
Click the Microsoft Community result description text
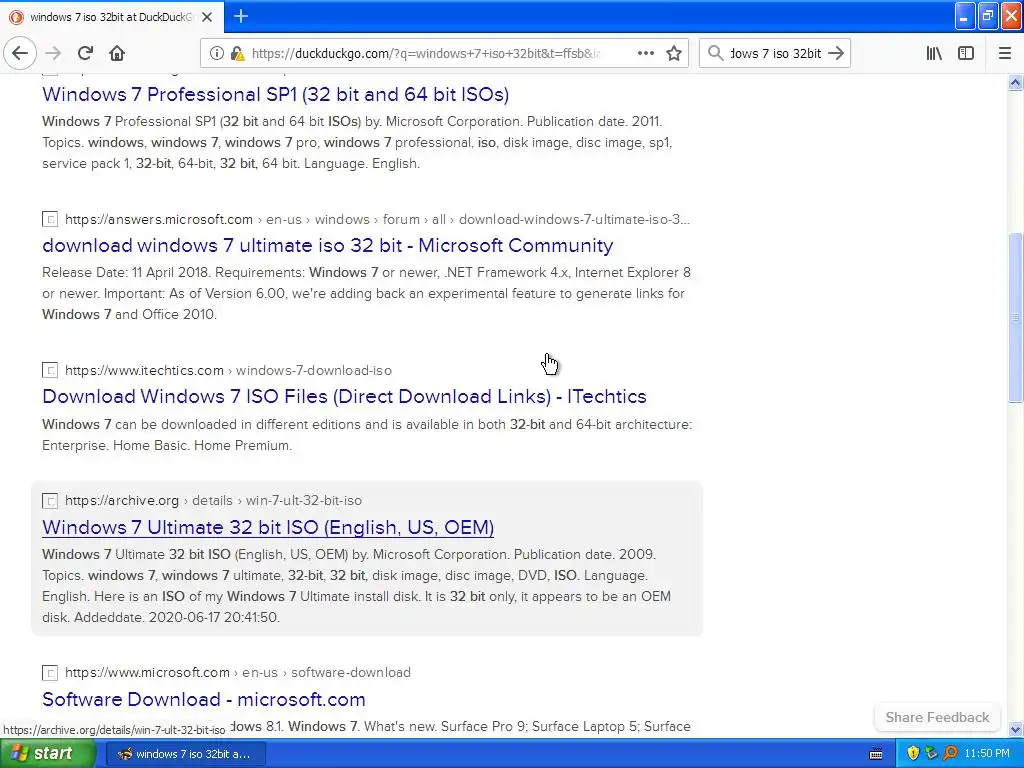point(366,293)
